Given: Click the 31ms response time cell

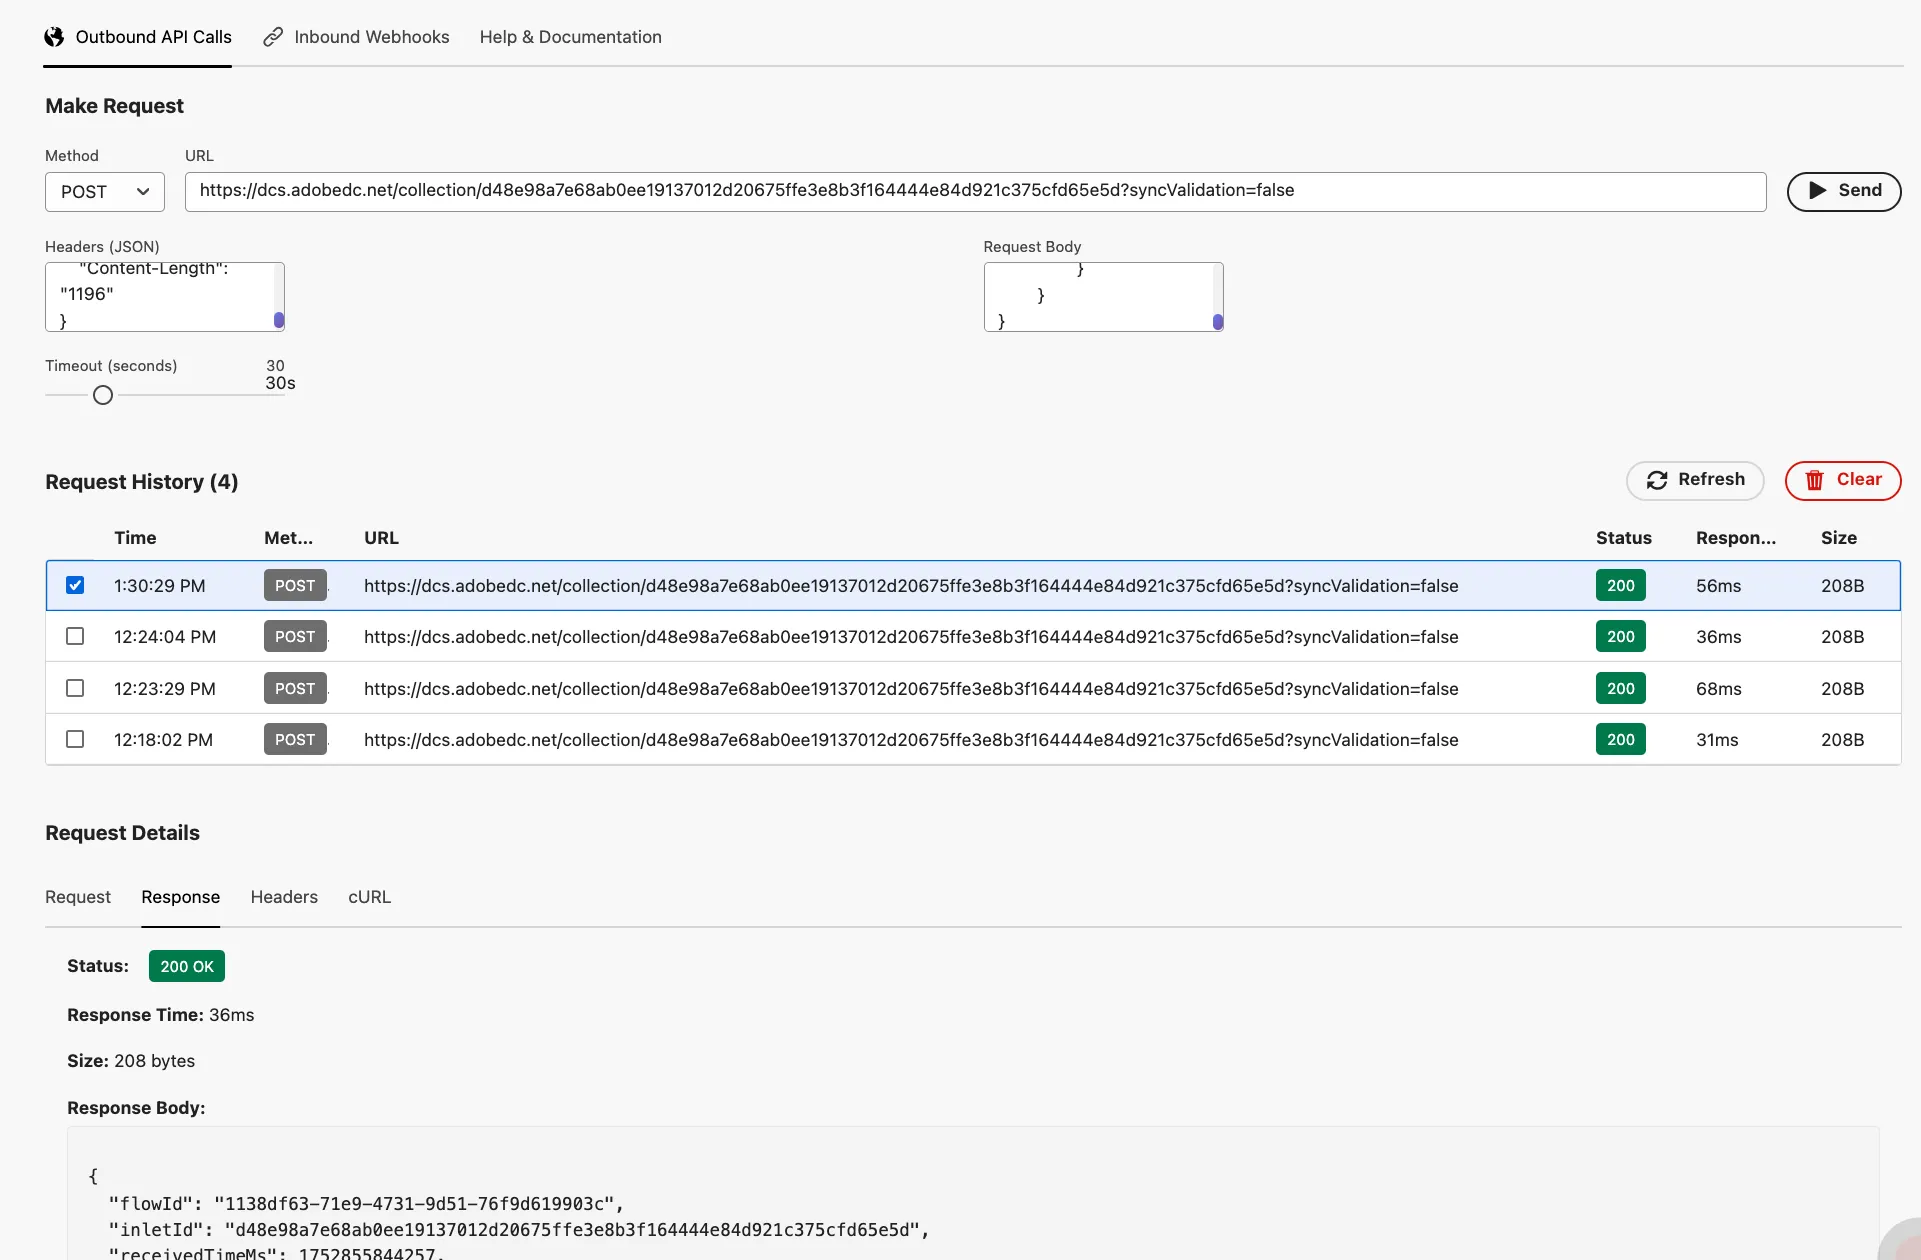Looking at the screenshot, I should click(1717, 740).
